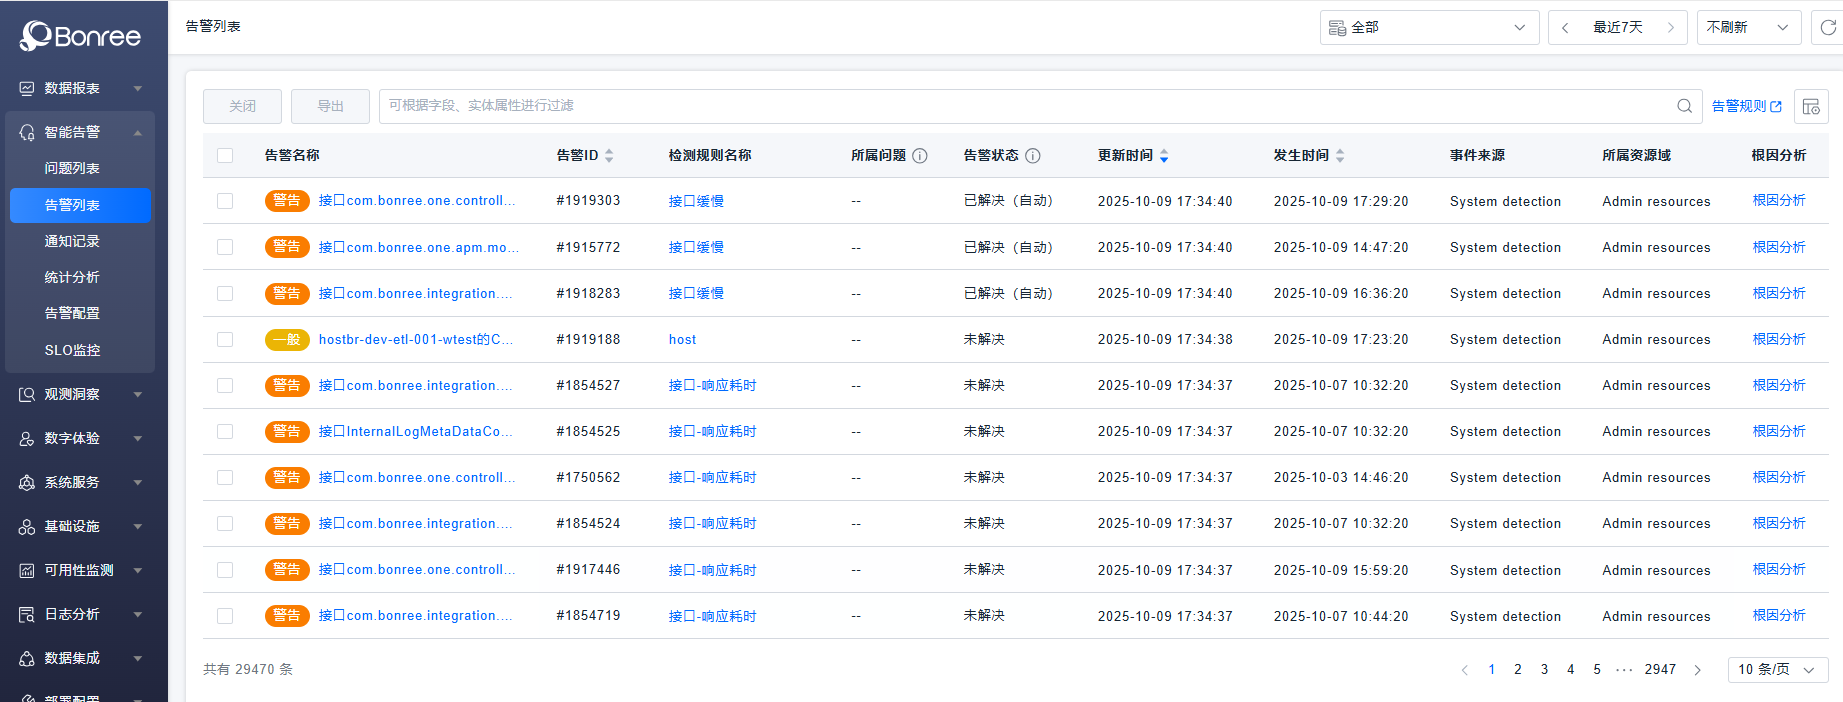Toggle the select-all checkbox in table header
The height and width of the screenshot is (702, 1843).
(x=225, y=156)
